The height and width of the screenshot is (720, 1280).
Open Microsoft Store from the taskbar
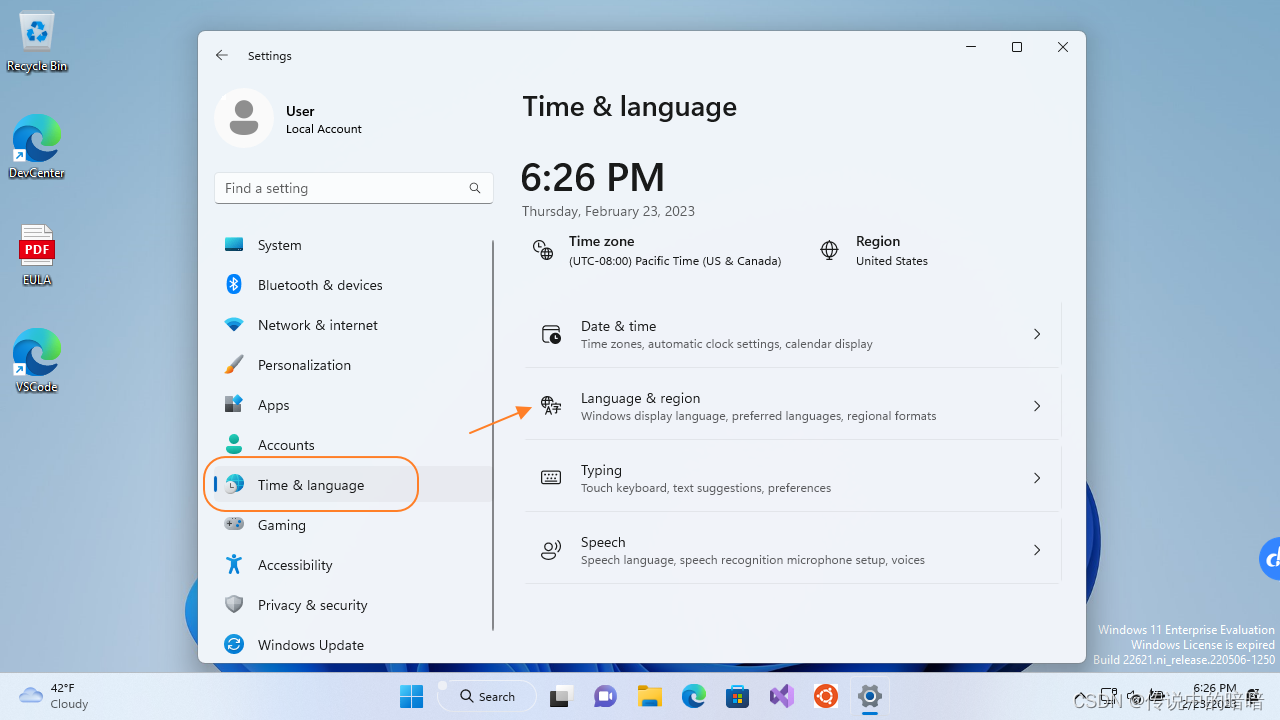tap(738, 696)
